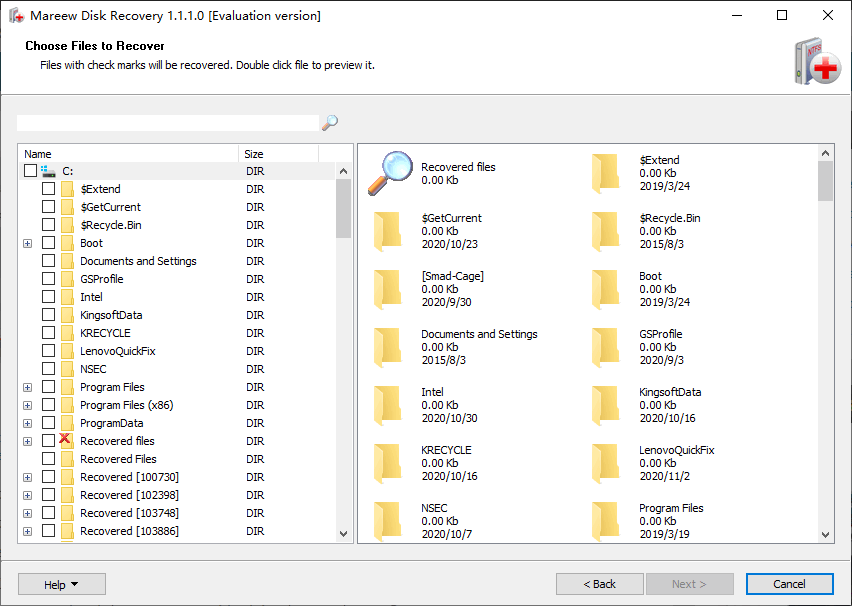Click the KRECYCLE folder icon in the right pane
This screenshot has width=852, height=606.
pyautogui.click(x=387, y=464)
